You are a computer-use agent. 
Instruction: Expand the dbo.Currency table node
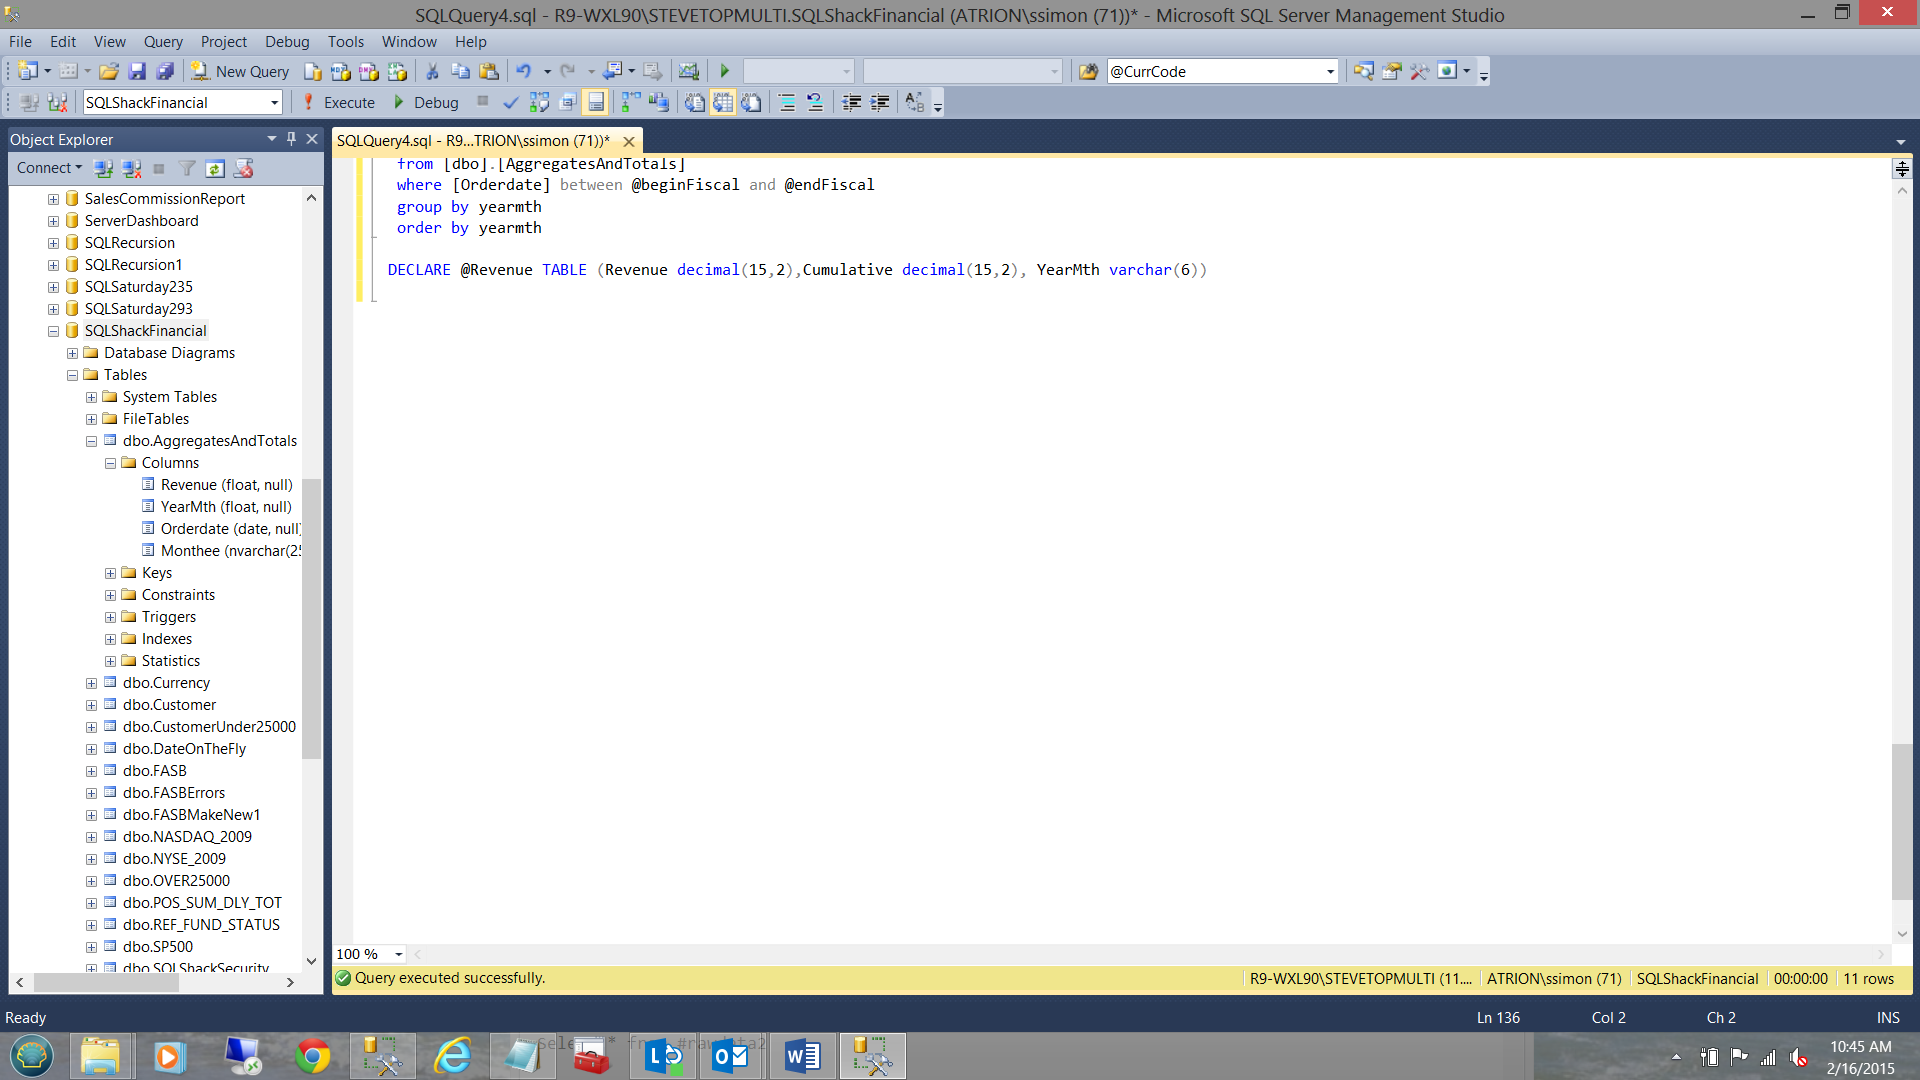click(x=91, y=683)
